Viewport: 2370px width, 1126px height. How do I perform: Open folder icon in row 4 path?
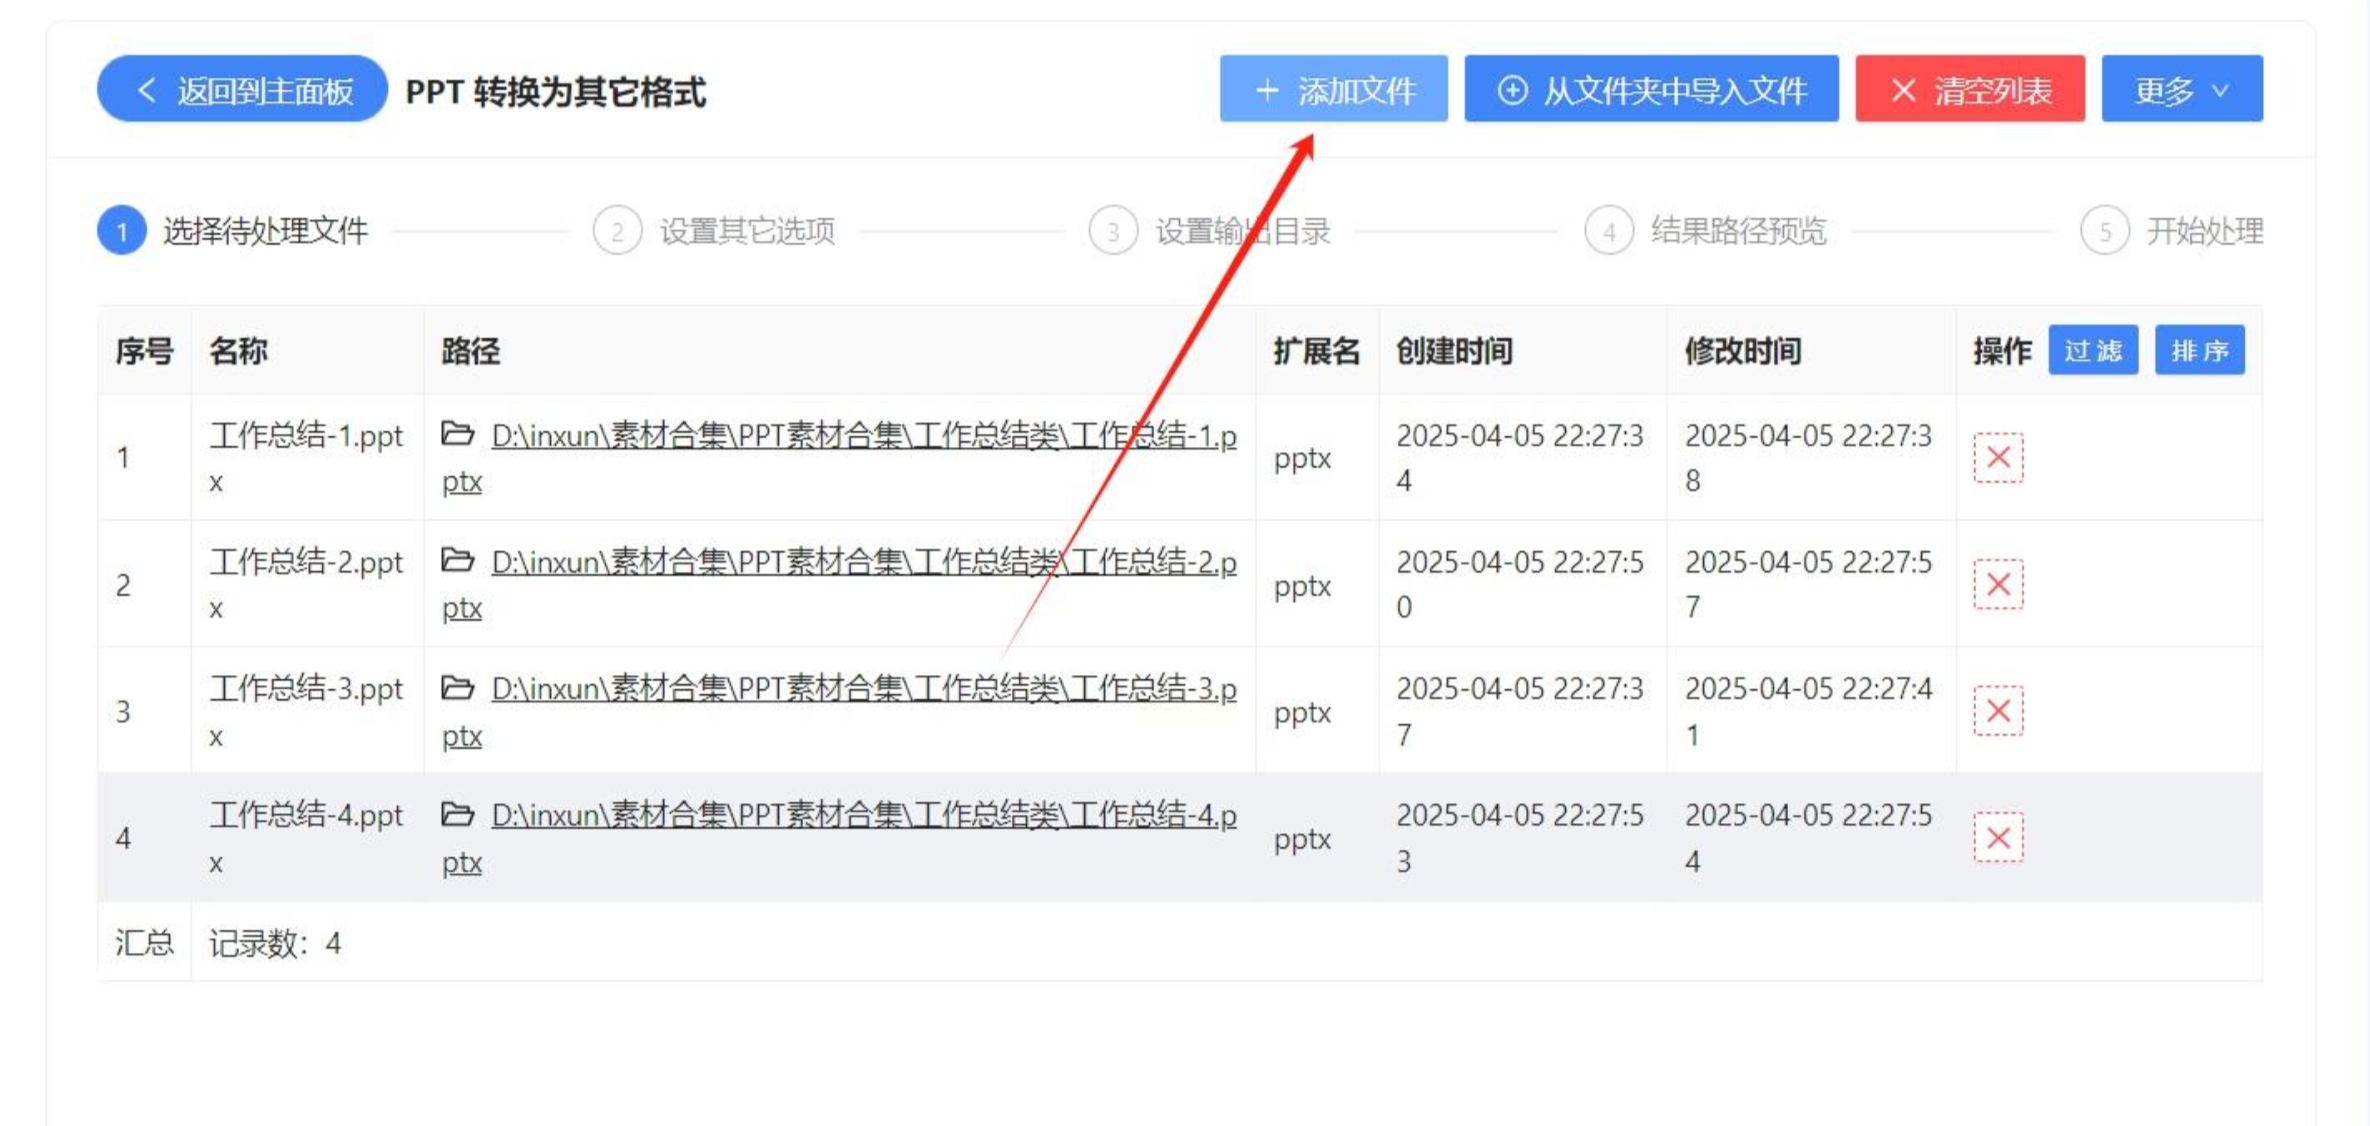458,814
